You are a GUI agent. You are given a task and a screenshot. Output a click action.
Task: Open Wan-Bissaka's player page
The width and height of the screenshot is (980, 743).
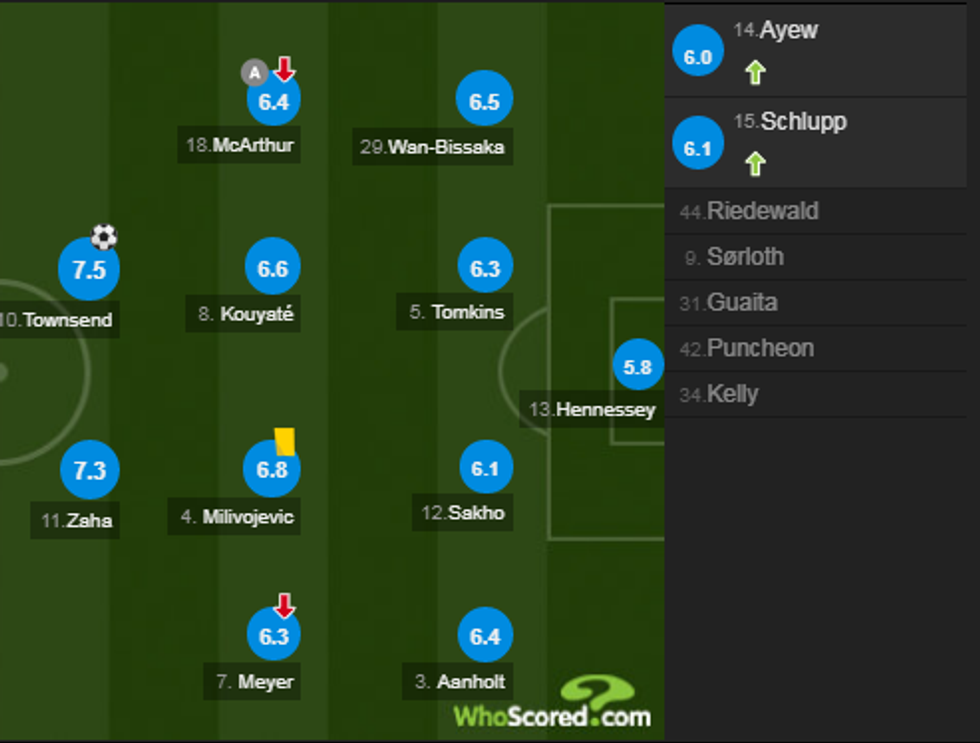[432, 147]
